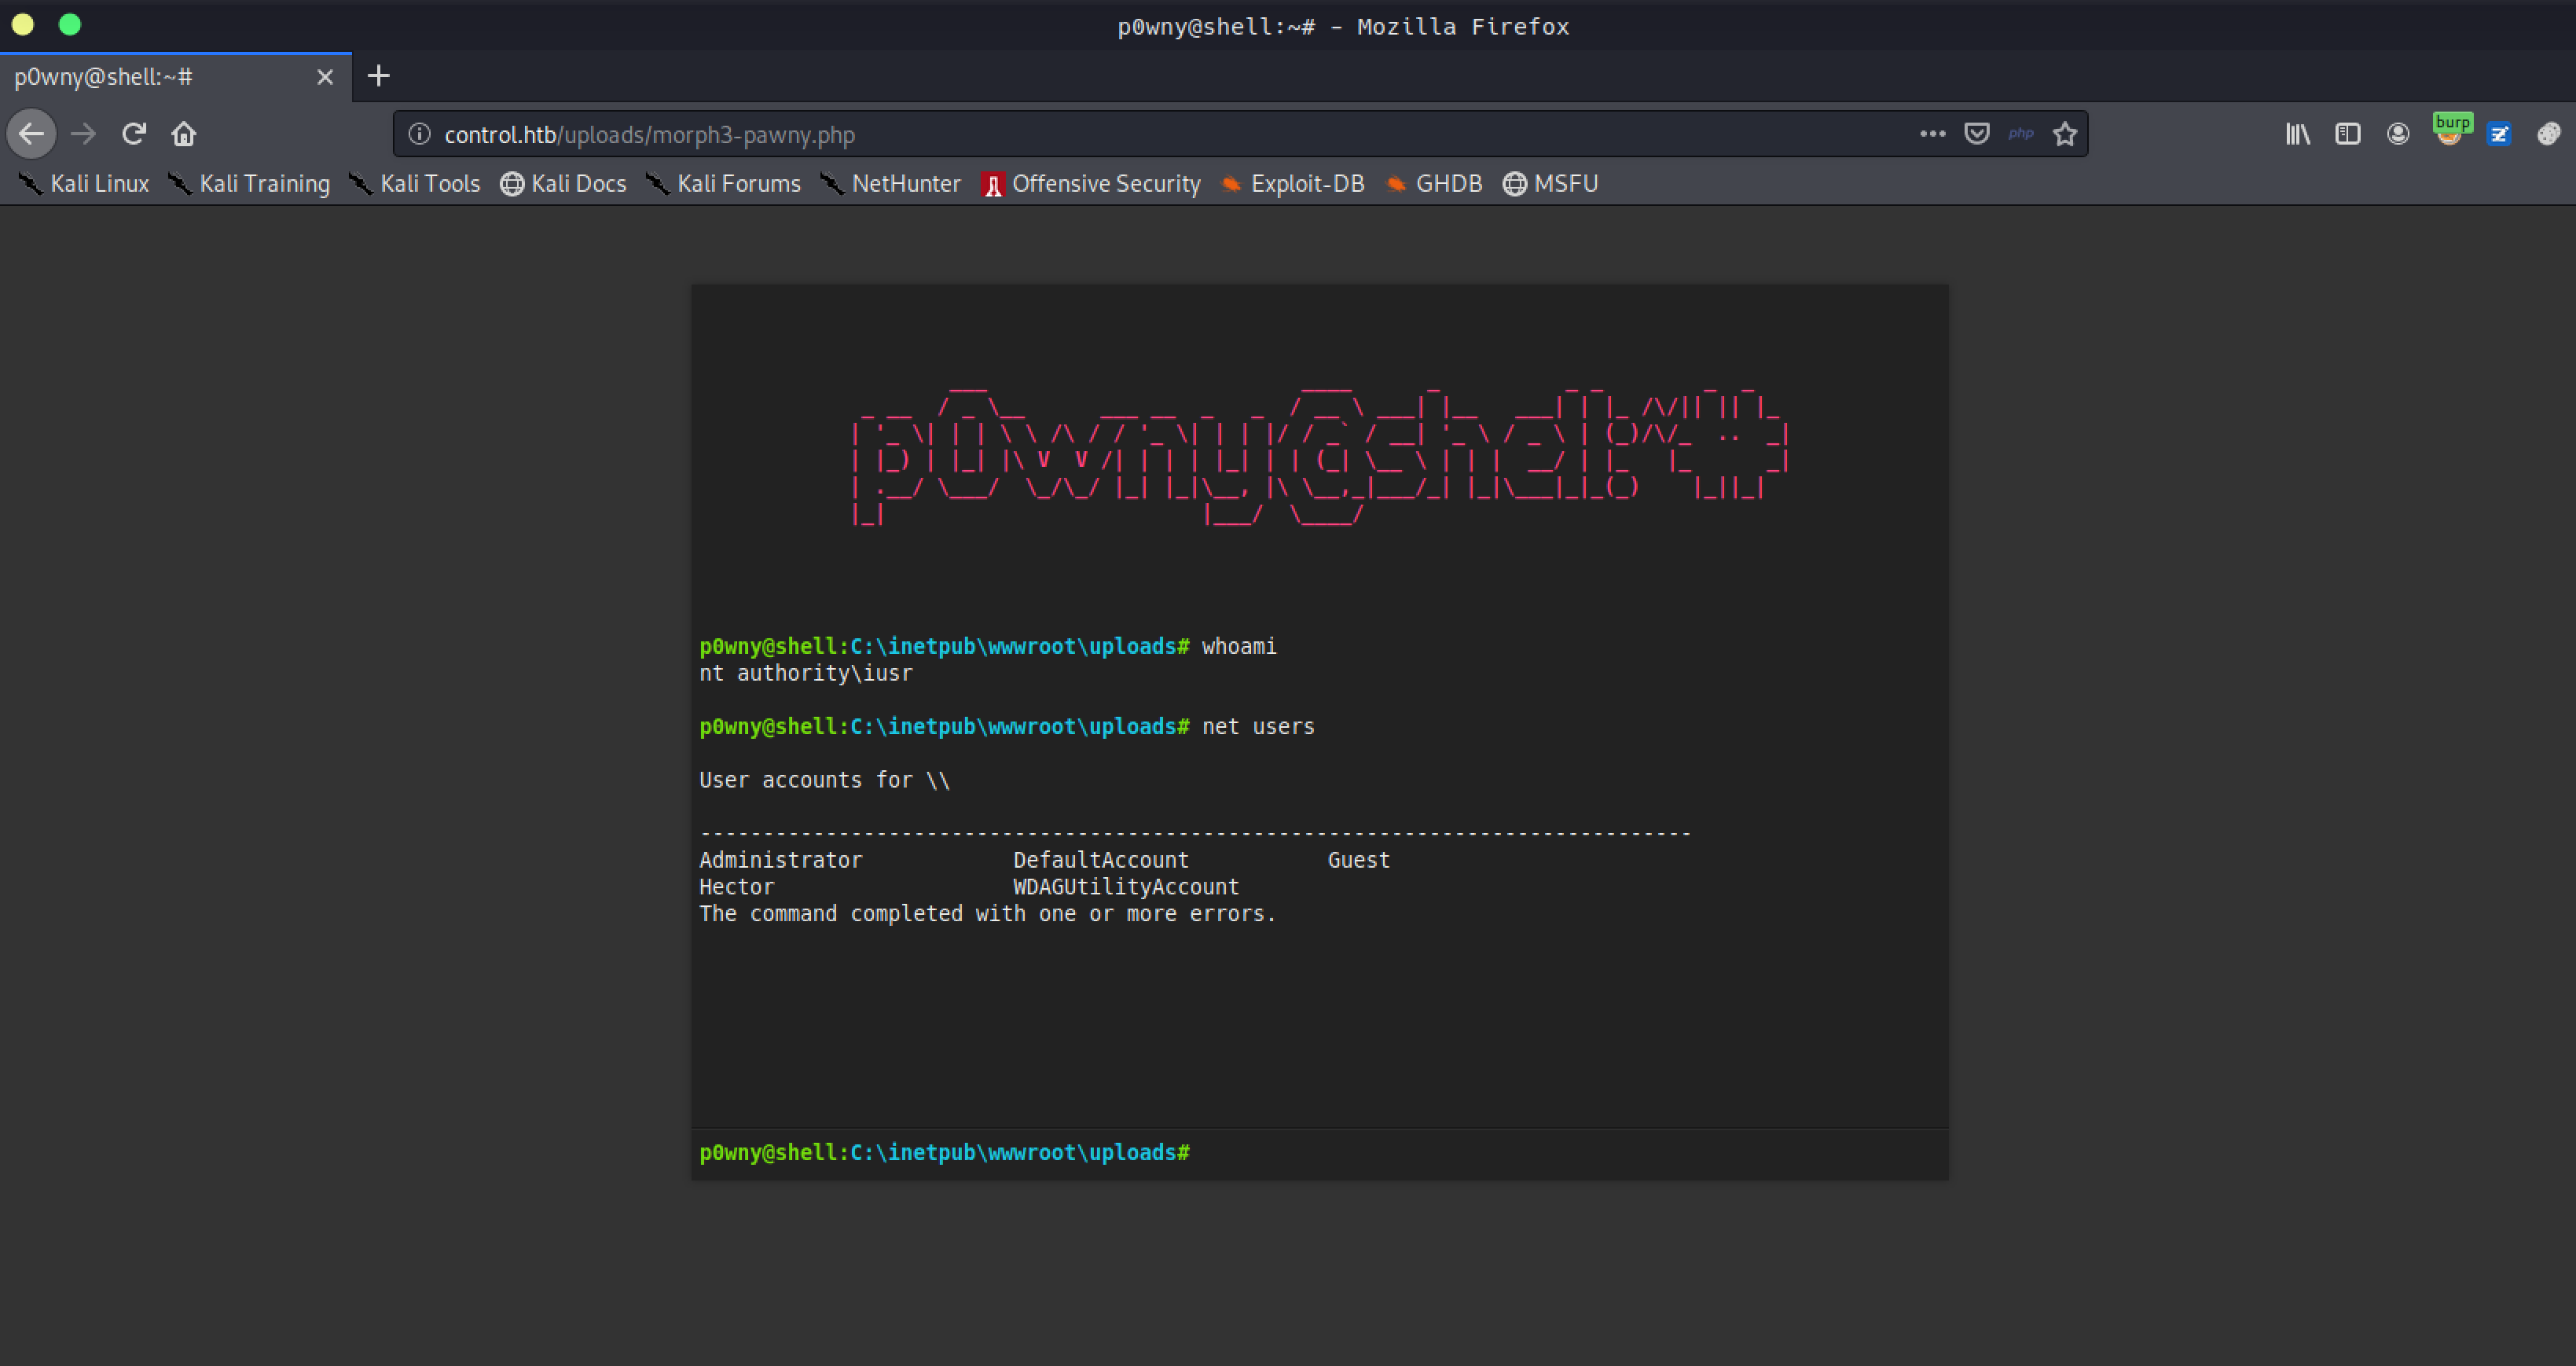This screenshot has width=2576, height=1366.
Task: Click the 'nt authority\iusr' output
Action: [806, 673]
